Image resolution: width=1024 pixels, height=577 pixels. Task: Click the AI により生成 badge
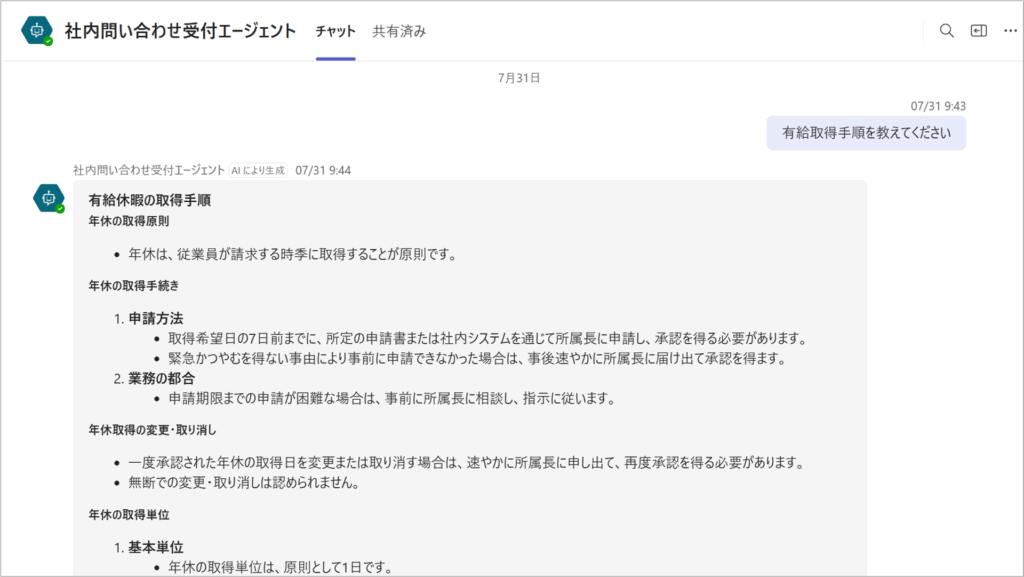coord(259,170)
